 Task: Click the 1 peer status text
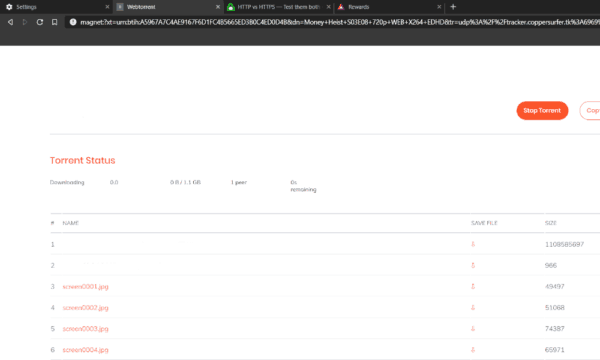pos(239,182)
